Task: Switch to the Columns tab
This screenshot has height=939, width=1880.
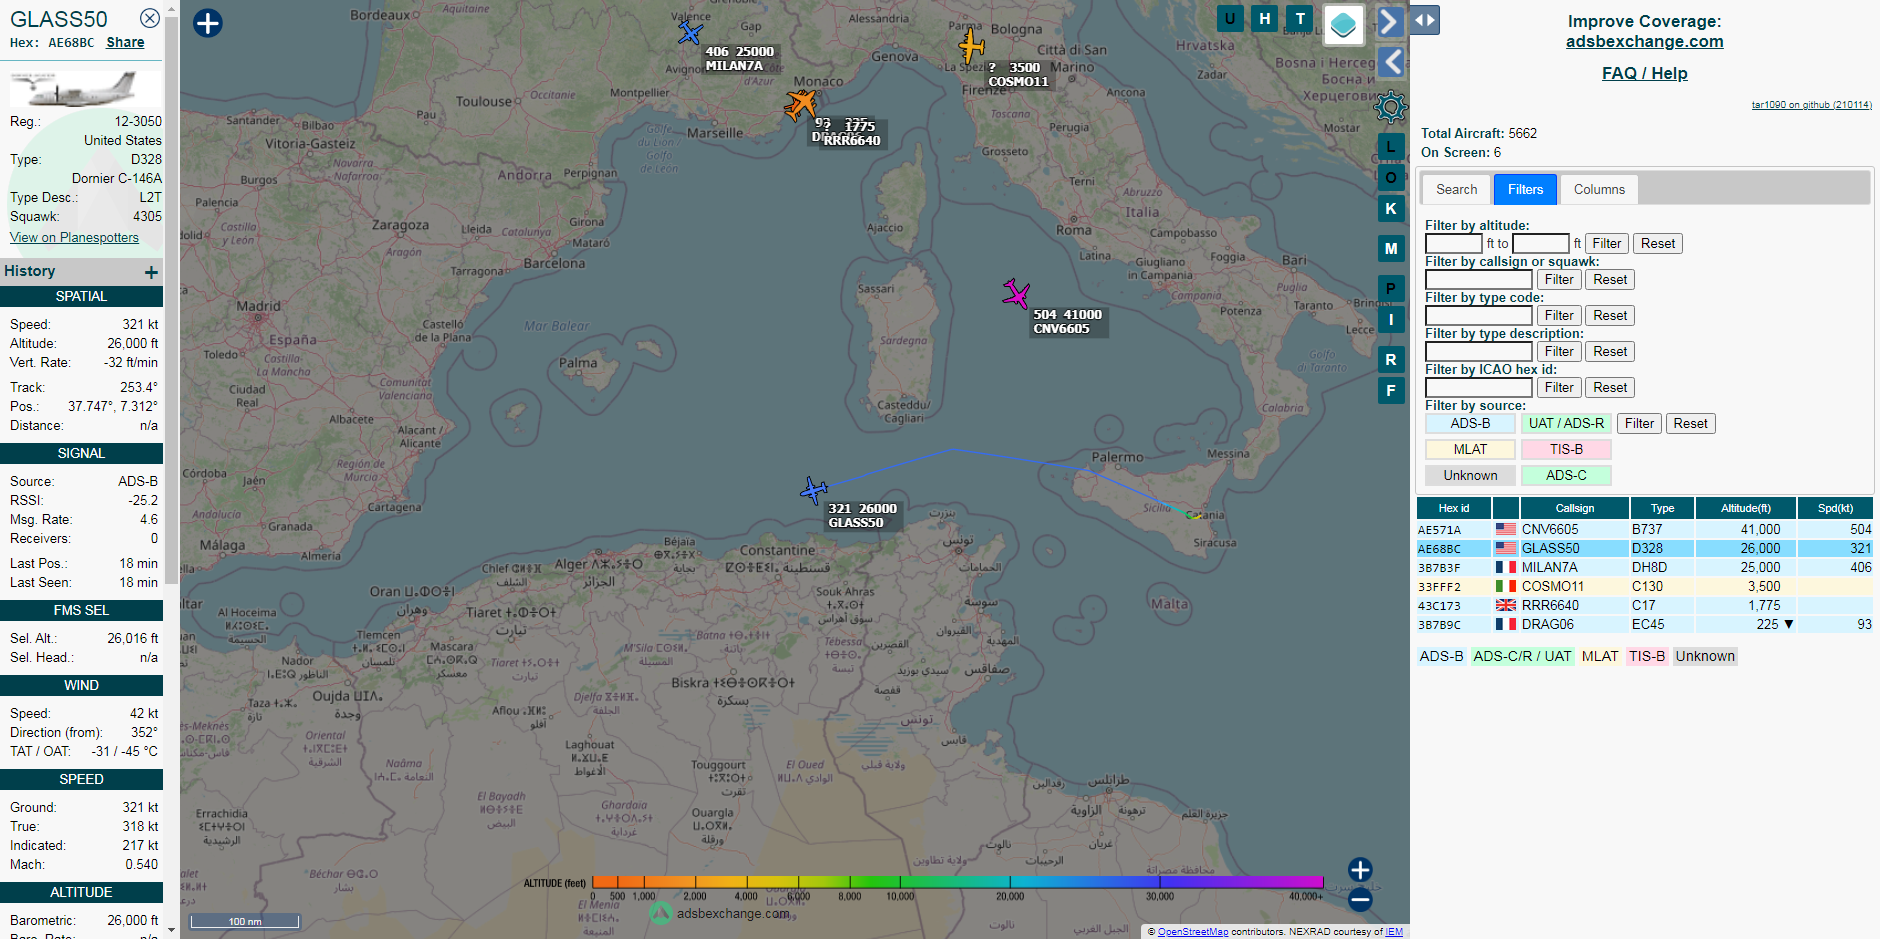Action: (x=1599, y=189)
